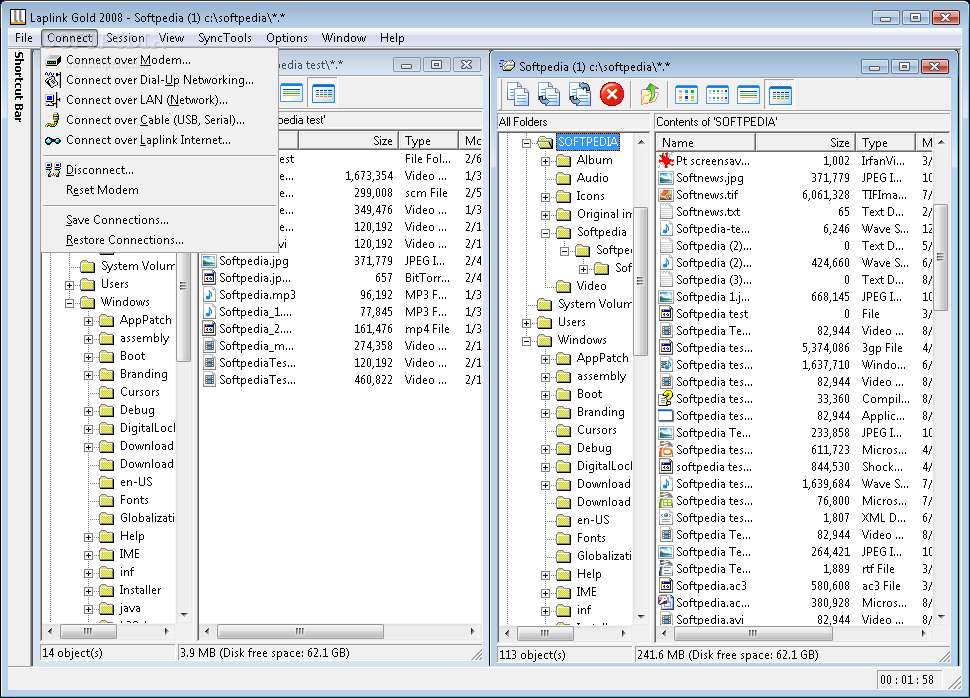Click the Laplink Gold title bar icon
Viewport: 970px width, 698px height.
click(x=17, y=17)
